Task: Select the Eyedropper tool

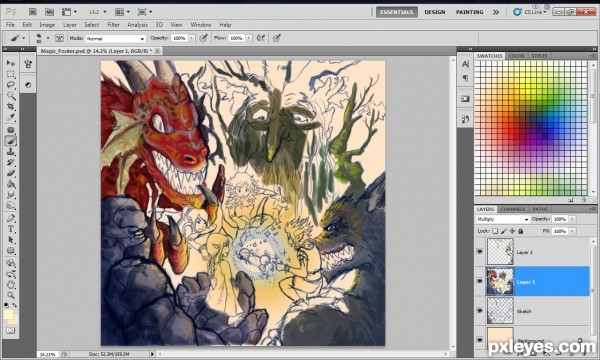Action: [x=11, y=117]
